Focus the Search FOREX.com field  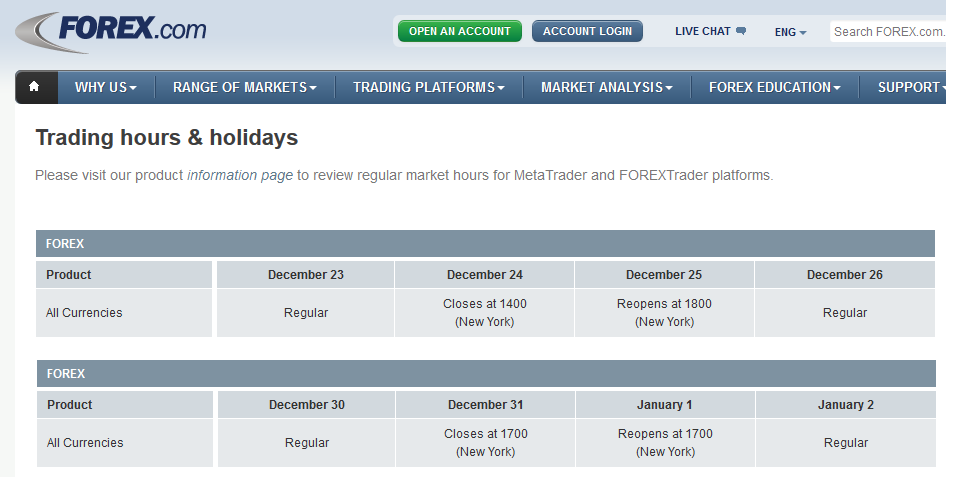coord(887,31)
